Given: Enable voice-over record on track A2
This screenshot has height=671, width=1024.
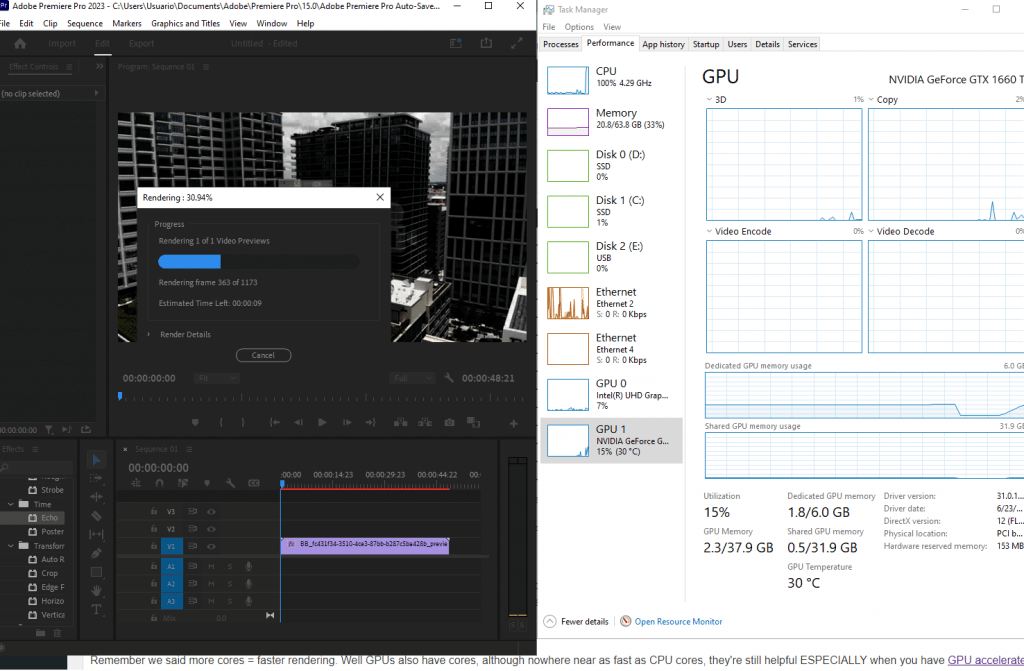Looking at the screenshot, I should [248, 583].
